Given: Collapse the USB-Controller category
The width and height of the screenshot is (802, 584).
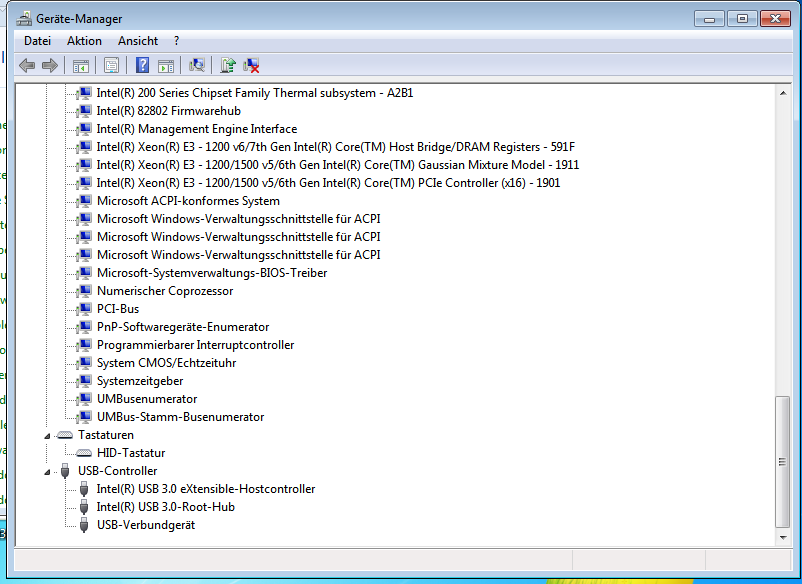Looking at the screenshot, I should (47, 471).
